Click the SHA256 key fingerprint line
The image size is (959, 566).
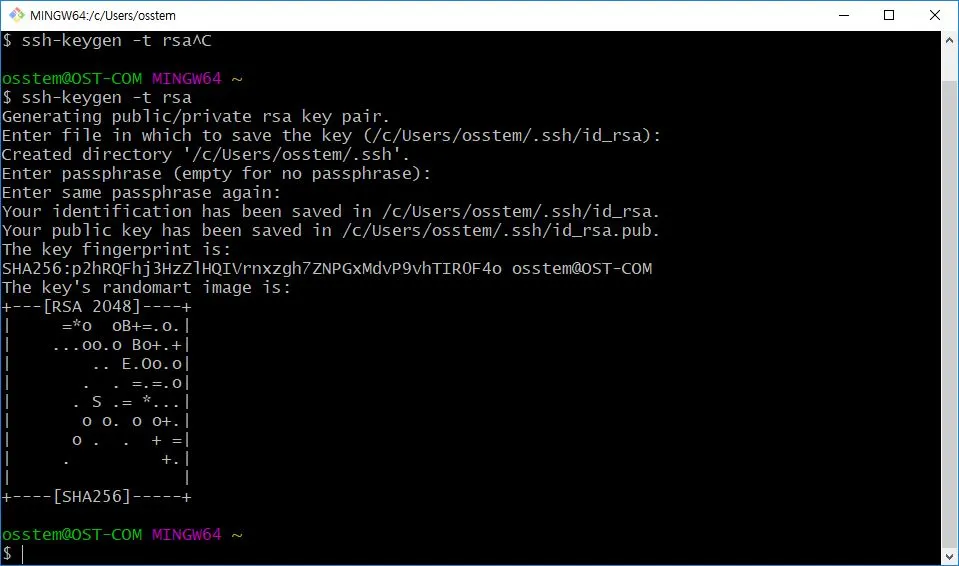327,269
